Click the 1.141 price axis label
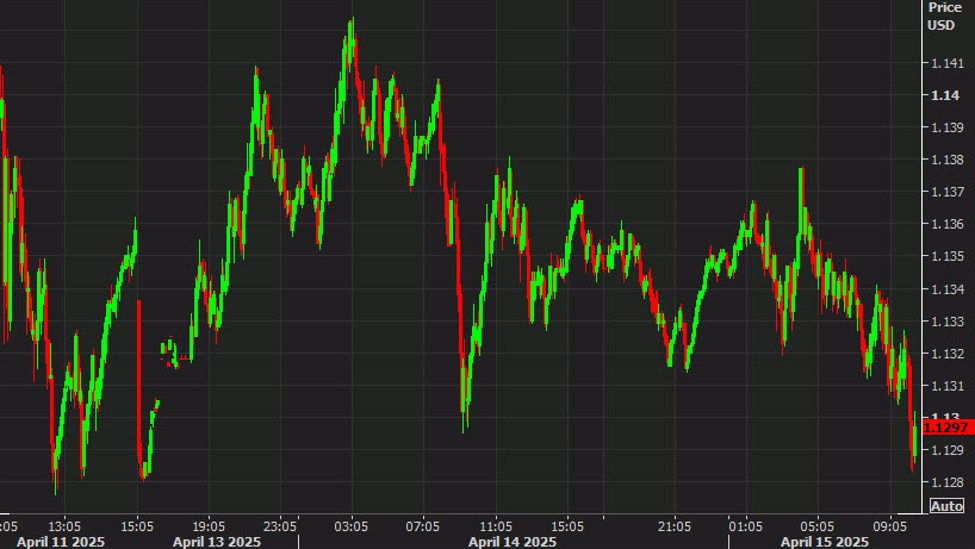The height and width of the screenshot is (549, 975). pos(947,63)
